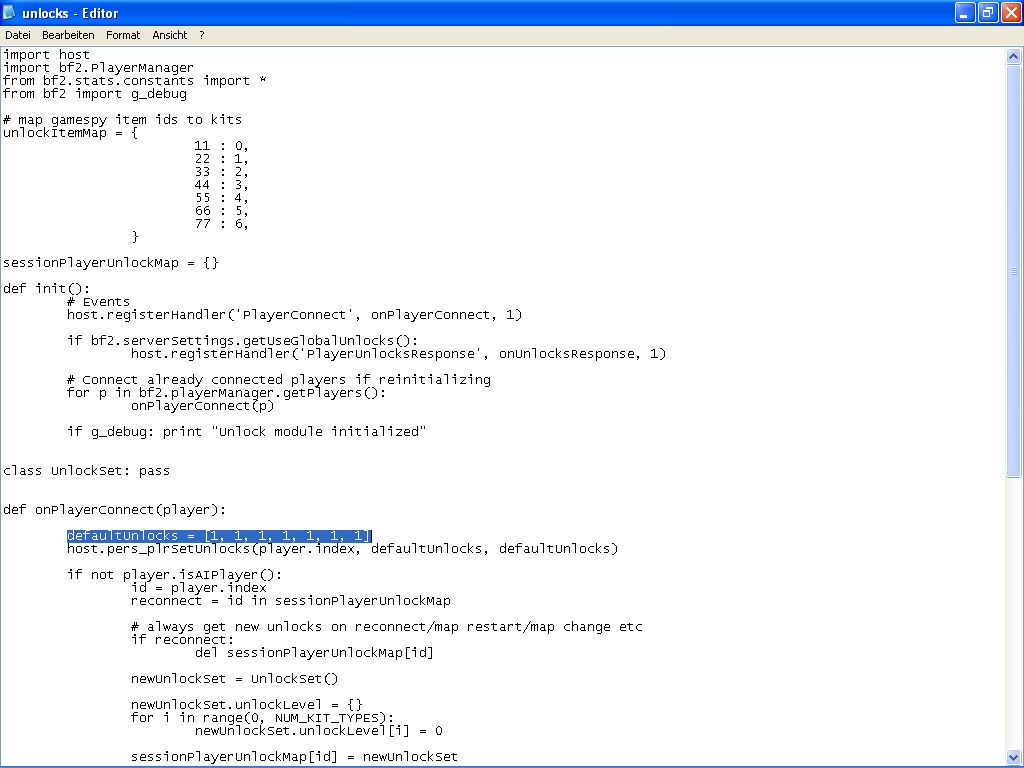Screen dimensions: 1024x768
Task: Click 'newUnlockSet = UnlockSet()' line
Action: tap(234, 679)
